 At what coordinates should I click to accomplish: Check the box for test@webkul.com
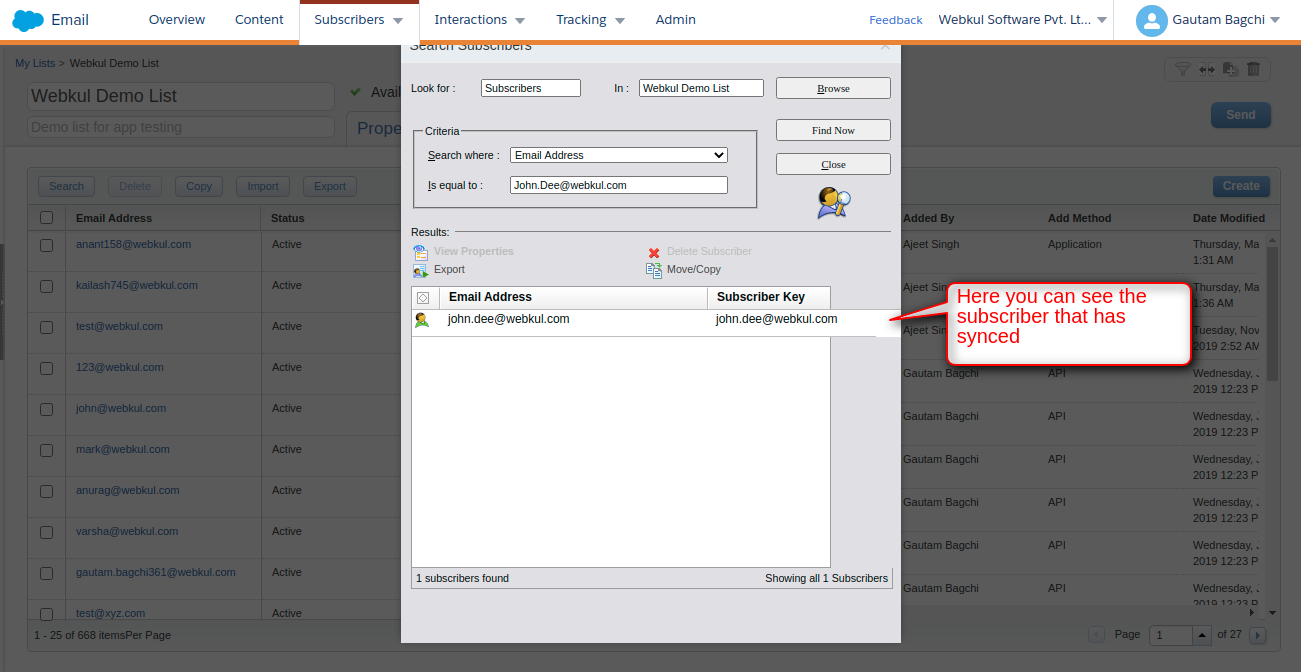(x=46, y=327)
